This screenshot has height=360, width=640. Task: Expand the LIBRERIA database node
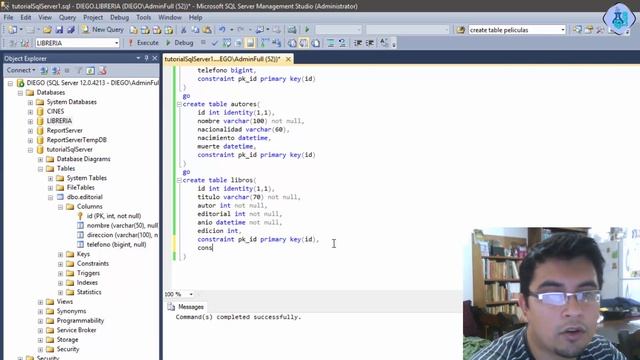point(30,121)
